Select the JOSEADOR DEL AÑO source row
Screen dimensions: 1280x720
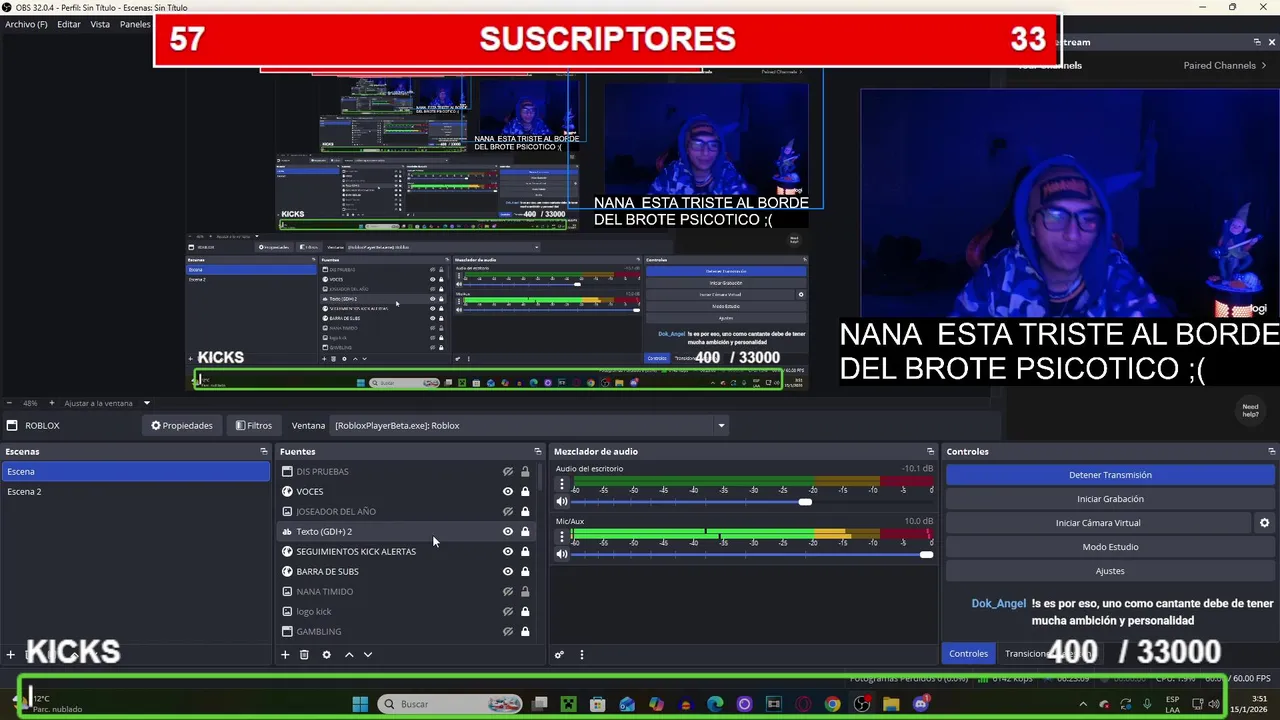click(408, 512)
